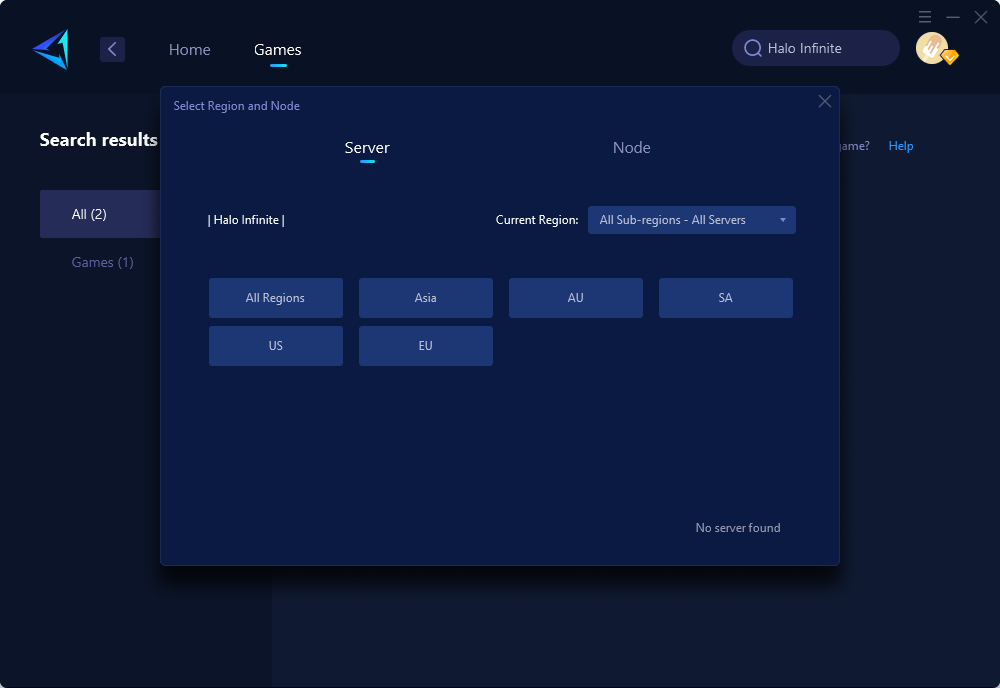Image resolution: width=1000 pixels, height=688 pixels.
Task: Expand the Current Region dropdown
Action: 691,220
